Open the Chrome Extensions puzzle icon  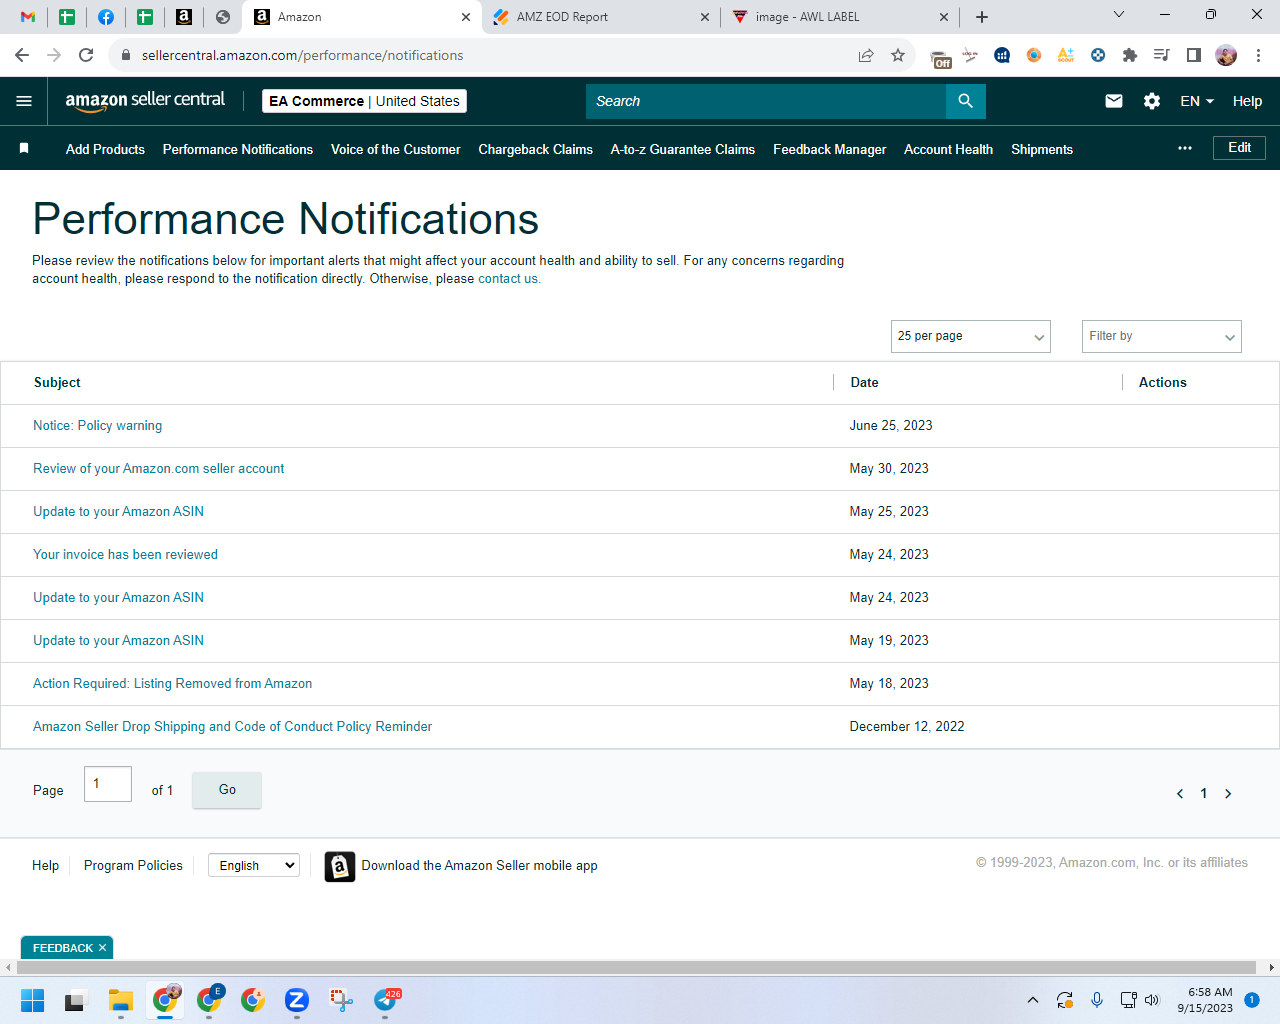1130,55
